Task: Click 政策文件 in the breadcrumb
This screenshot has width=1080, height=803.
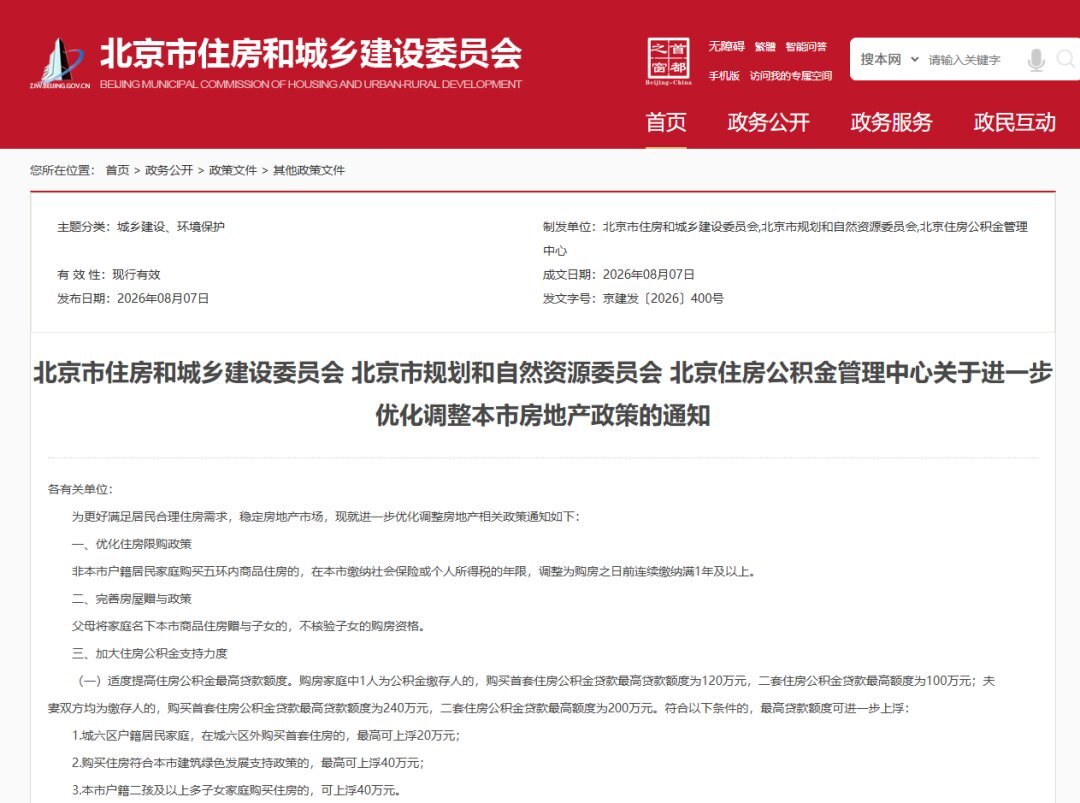Action: (233, 170)
